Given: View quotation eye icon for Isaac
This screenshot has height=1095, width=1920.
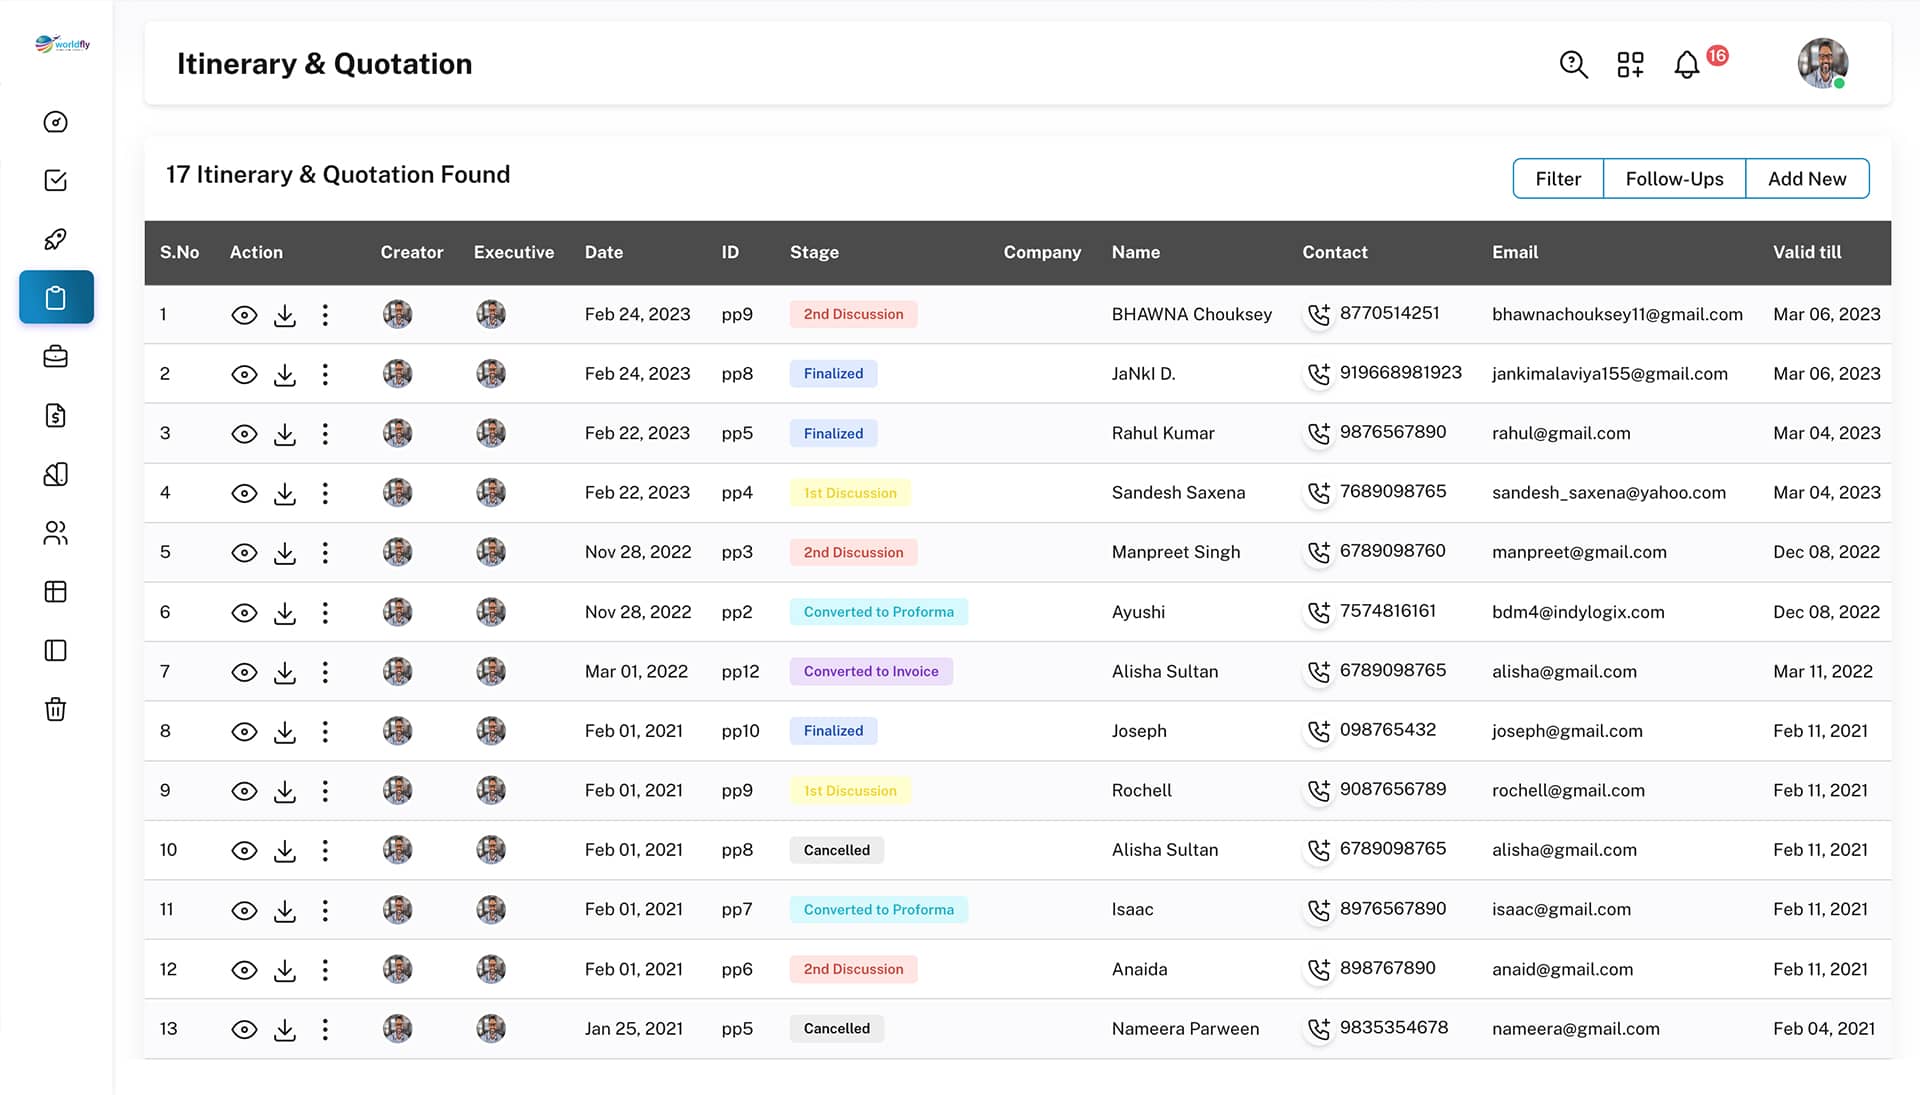Looking at the screenshot, I should 244,911.
